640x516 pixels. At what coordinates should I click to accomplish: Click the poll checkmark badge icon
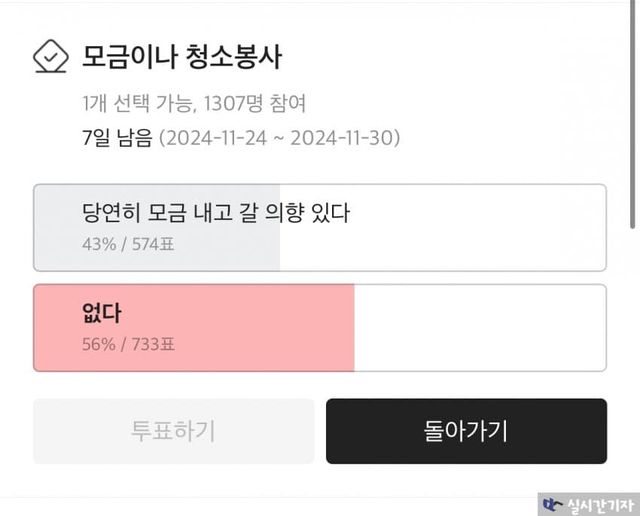[x=49, y=57]
